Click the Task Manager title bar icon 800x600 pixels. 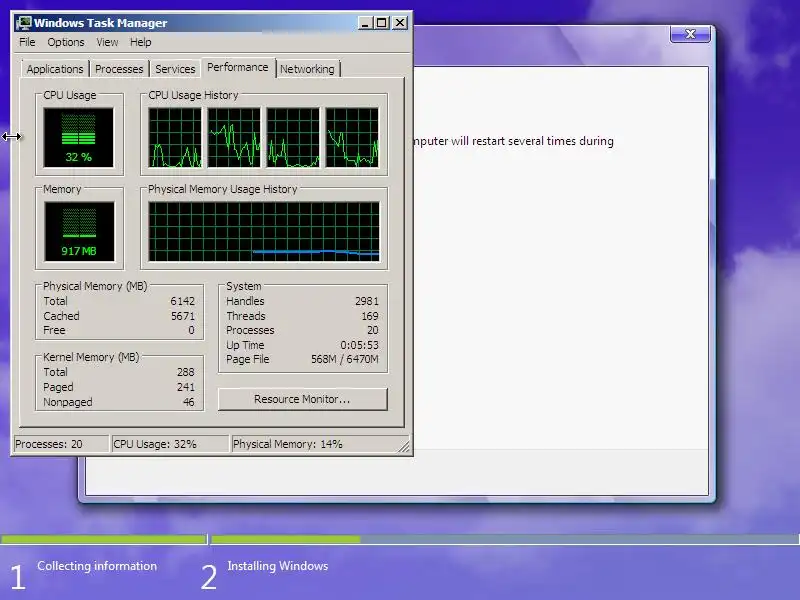(23, 23)
